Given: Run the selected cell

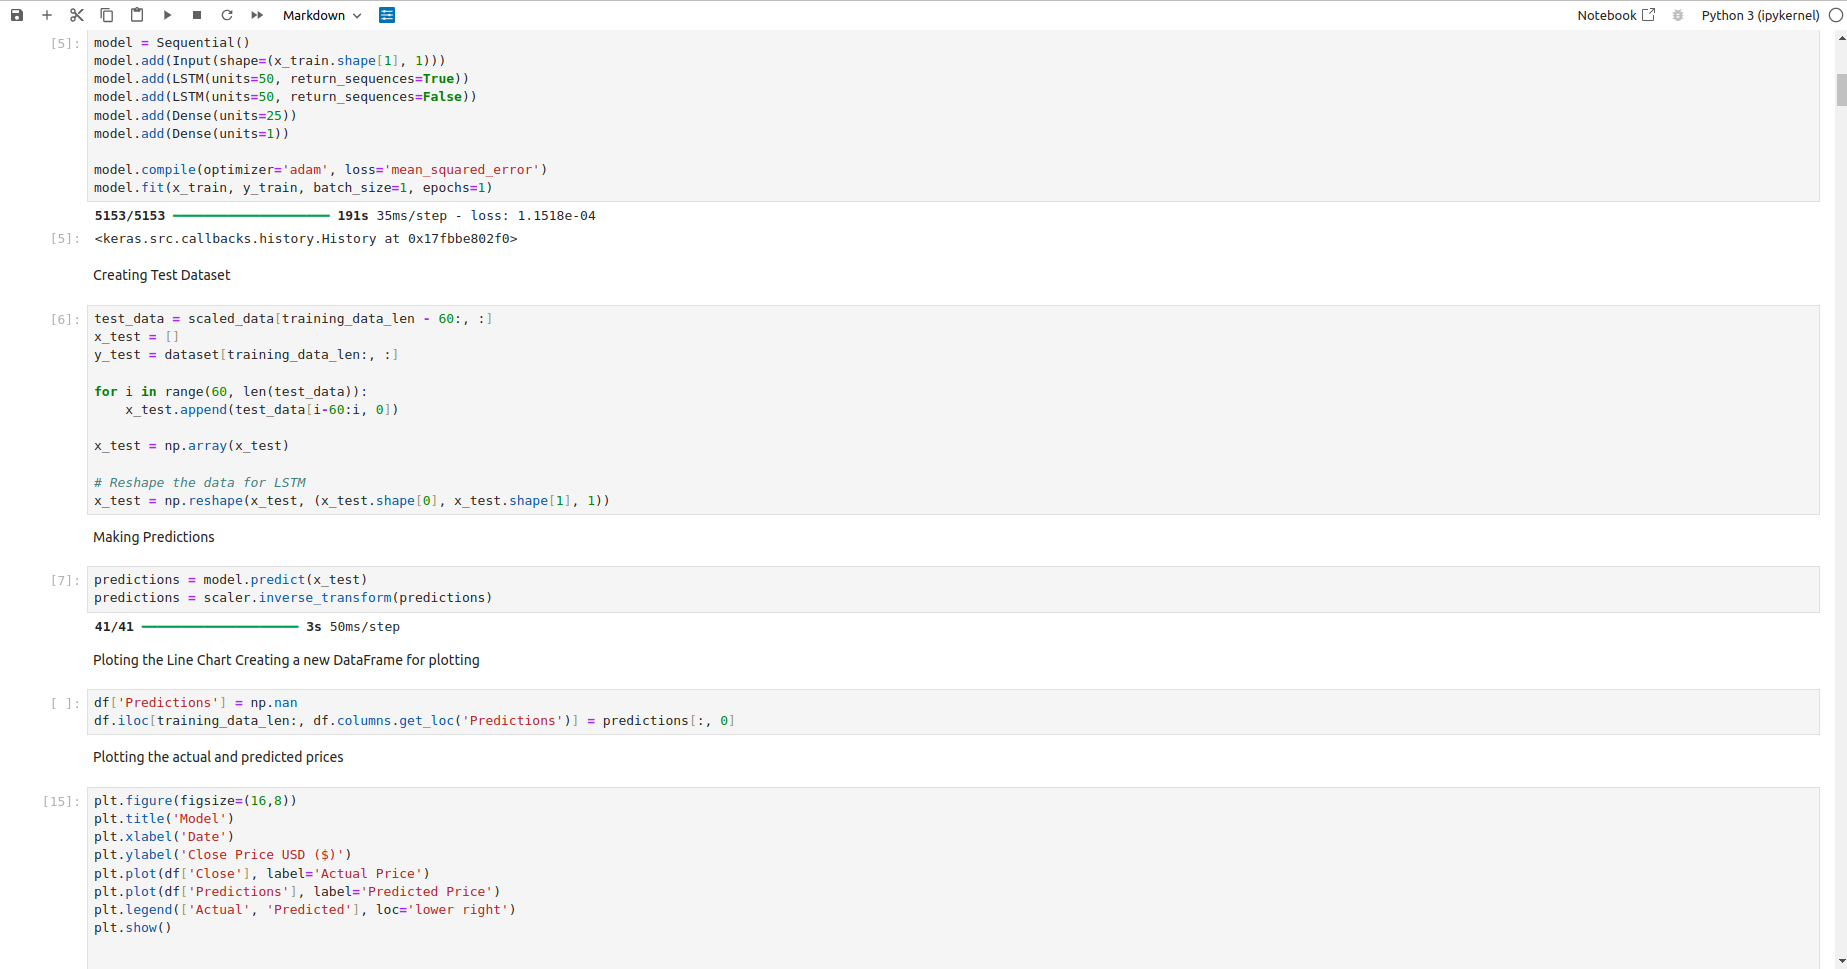Looking at the screenshot, I should point(167,15).
